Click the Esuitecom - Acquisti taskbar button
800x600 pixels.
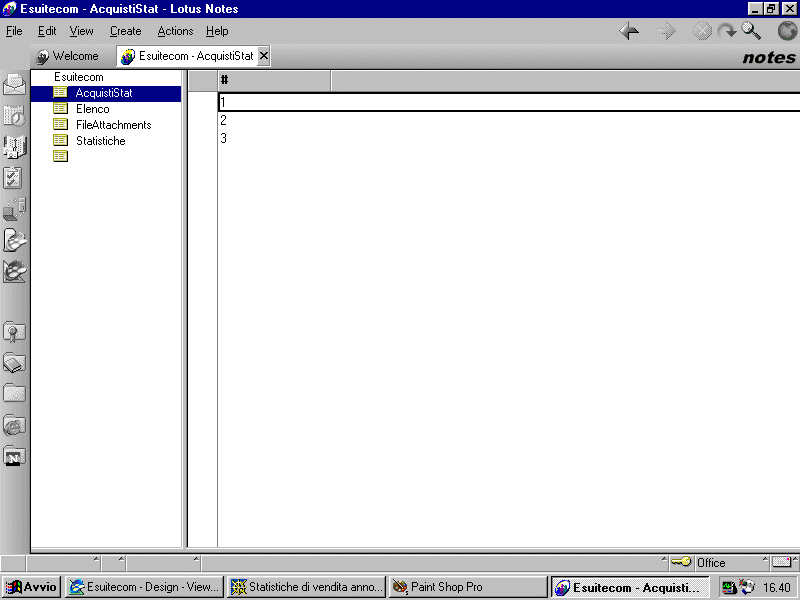[630, 587]
